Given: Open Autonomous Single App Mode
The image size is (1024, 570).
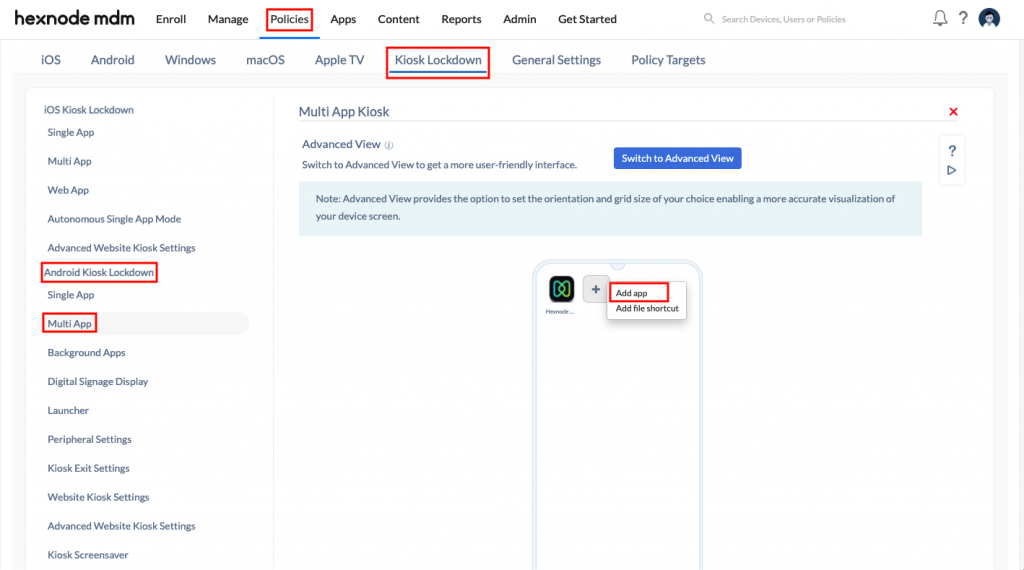Looking at the screenshot, I should click(x=114, y=219).
